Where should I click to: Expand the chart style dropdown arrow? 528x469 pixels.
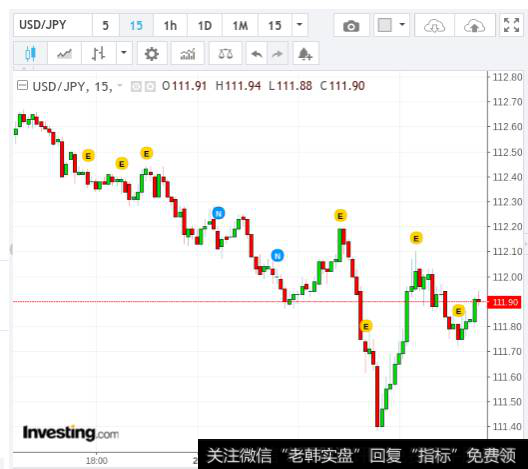124,53
